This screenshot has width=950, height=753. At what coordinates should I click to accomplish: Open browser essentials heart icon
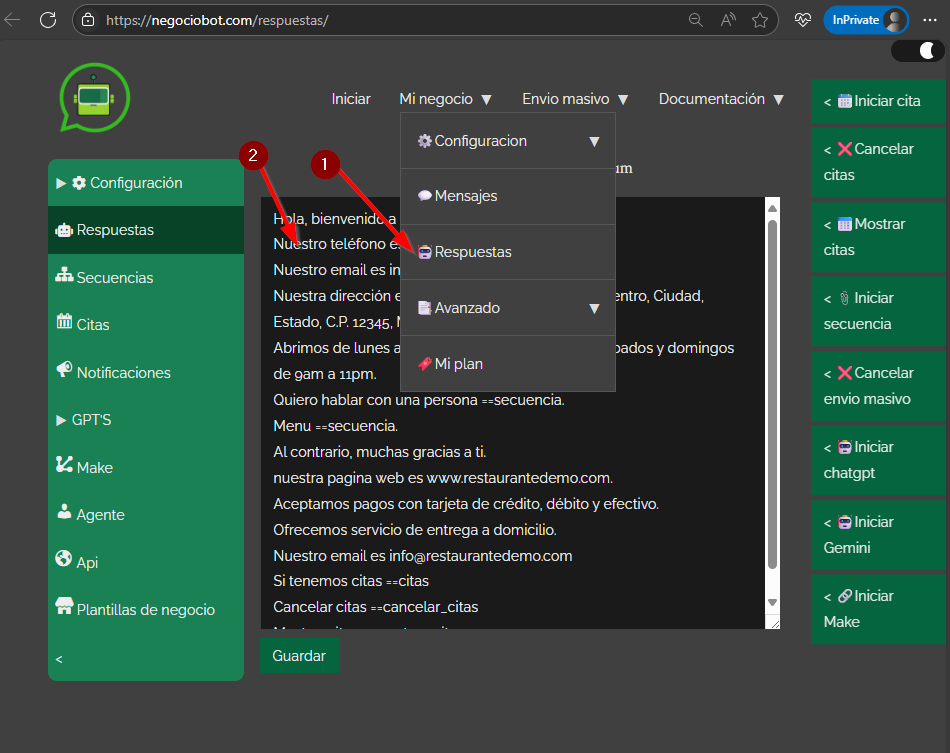(803, 20)
